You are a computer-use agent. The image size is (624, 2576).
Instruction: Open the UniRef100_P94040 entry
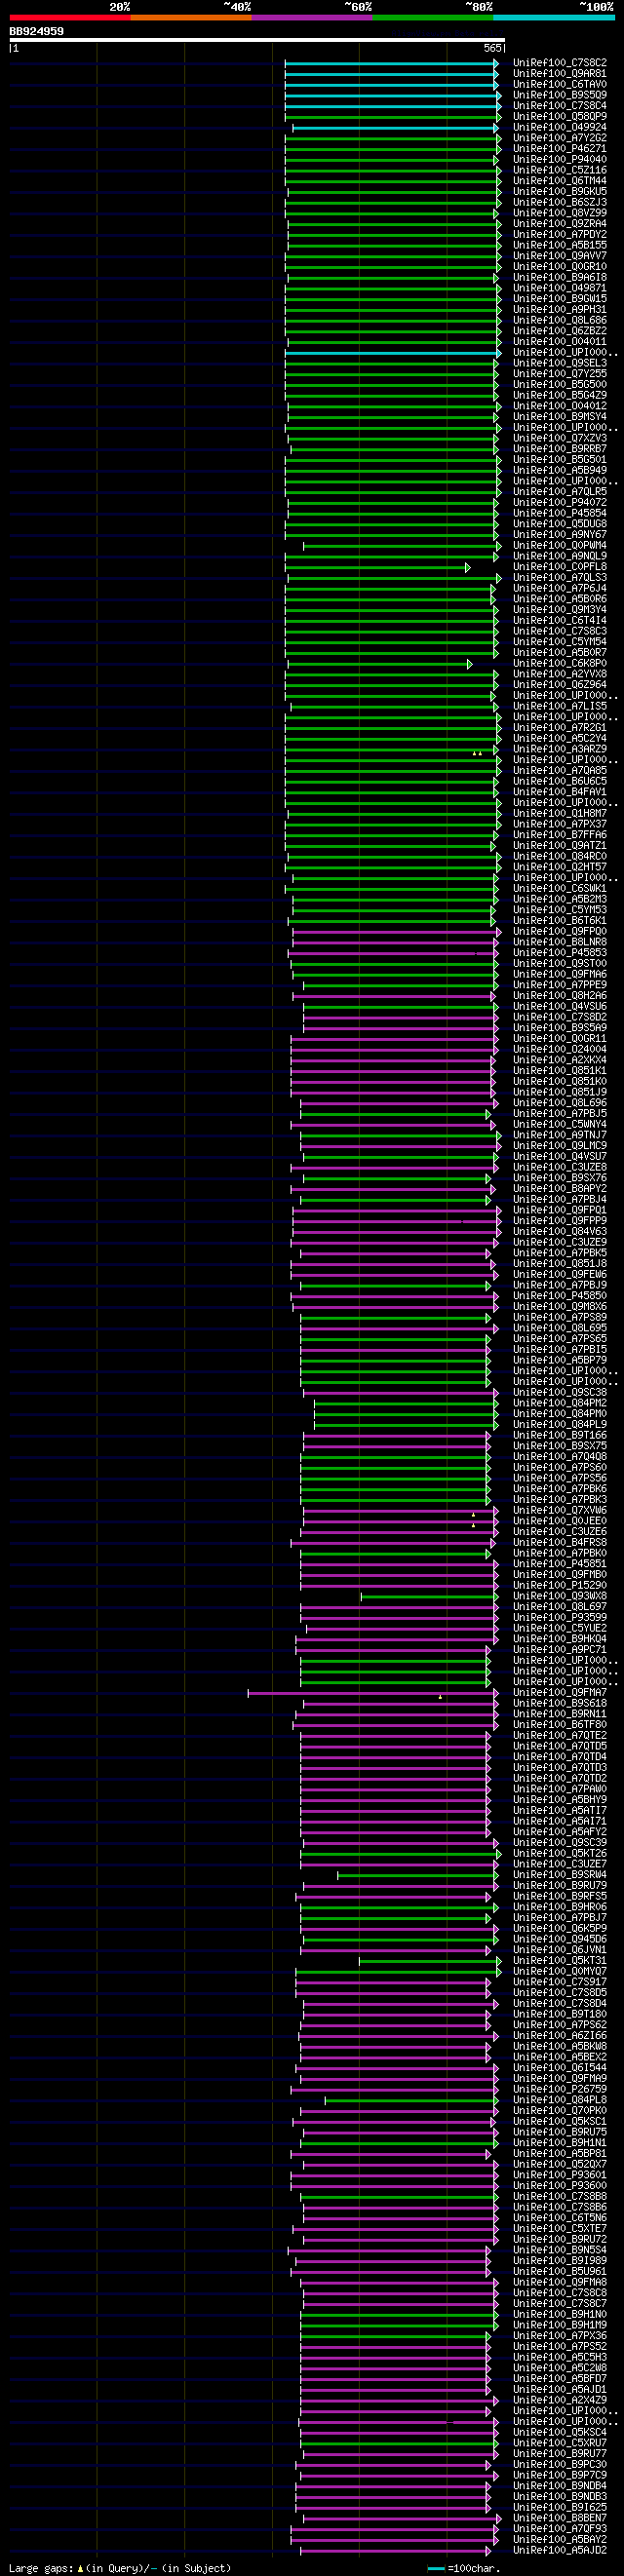(560, 159)
